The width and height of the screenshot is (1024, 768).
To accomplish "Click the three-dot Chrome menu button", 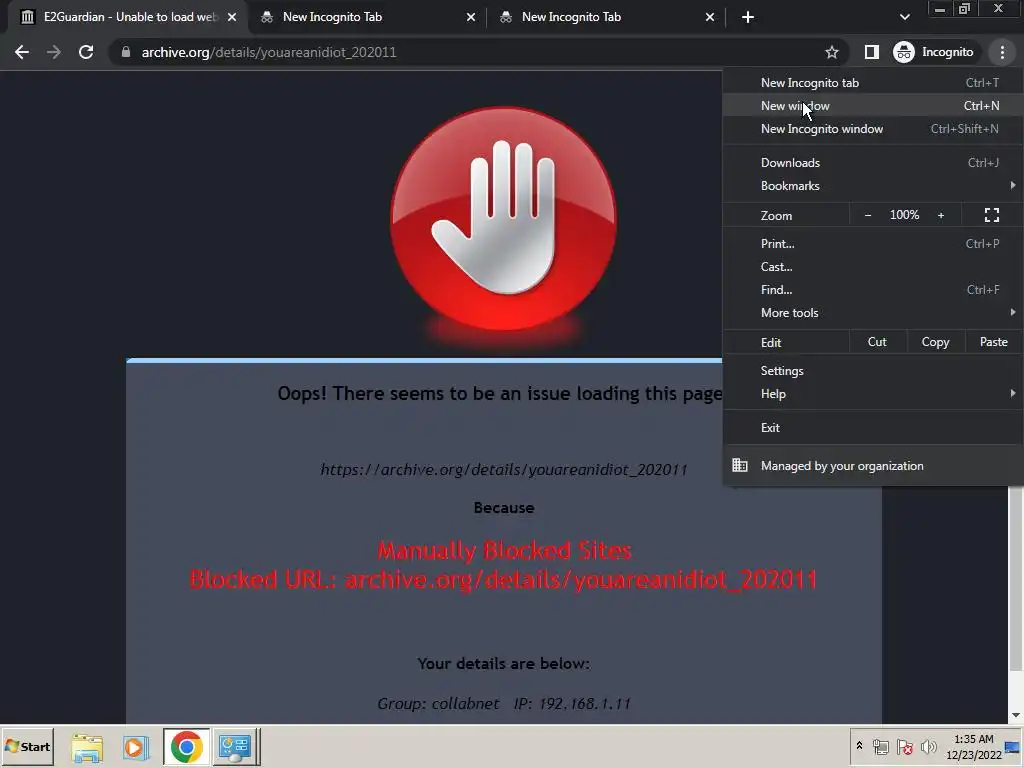I will click(1002, 52).
